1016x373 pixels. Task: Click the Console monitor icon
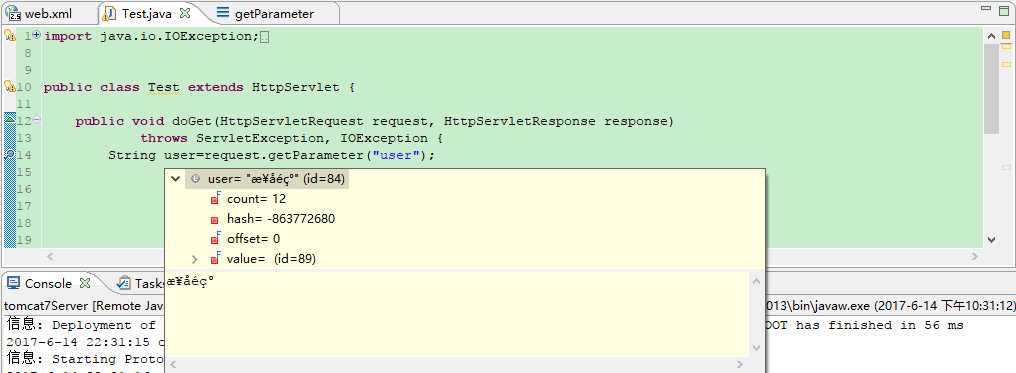click(x=13, y=283)
